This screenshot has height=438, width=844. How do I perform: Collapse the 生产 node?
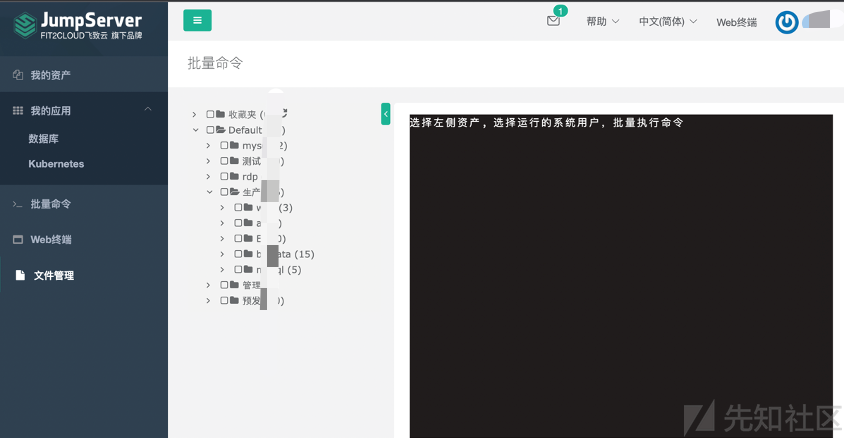(x=209, y=192)
